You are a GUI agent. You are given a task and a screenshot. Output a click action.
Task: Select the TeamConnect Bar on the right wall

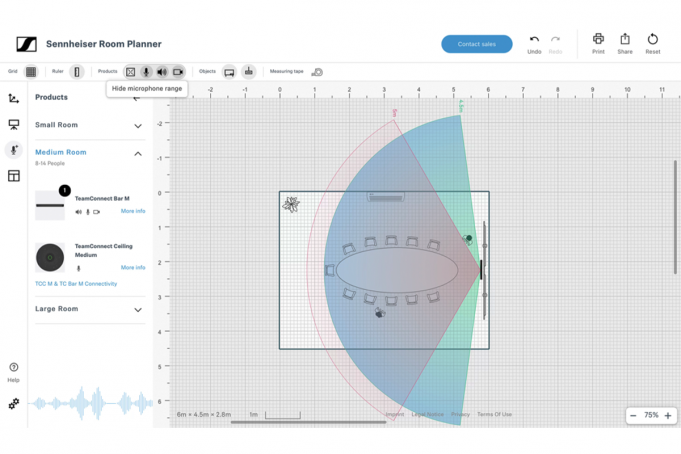(x=481, y=270)
